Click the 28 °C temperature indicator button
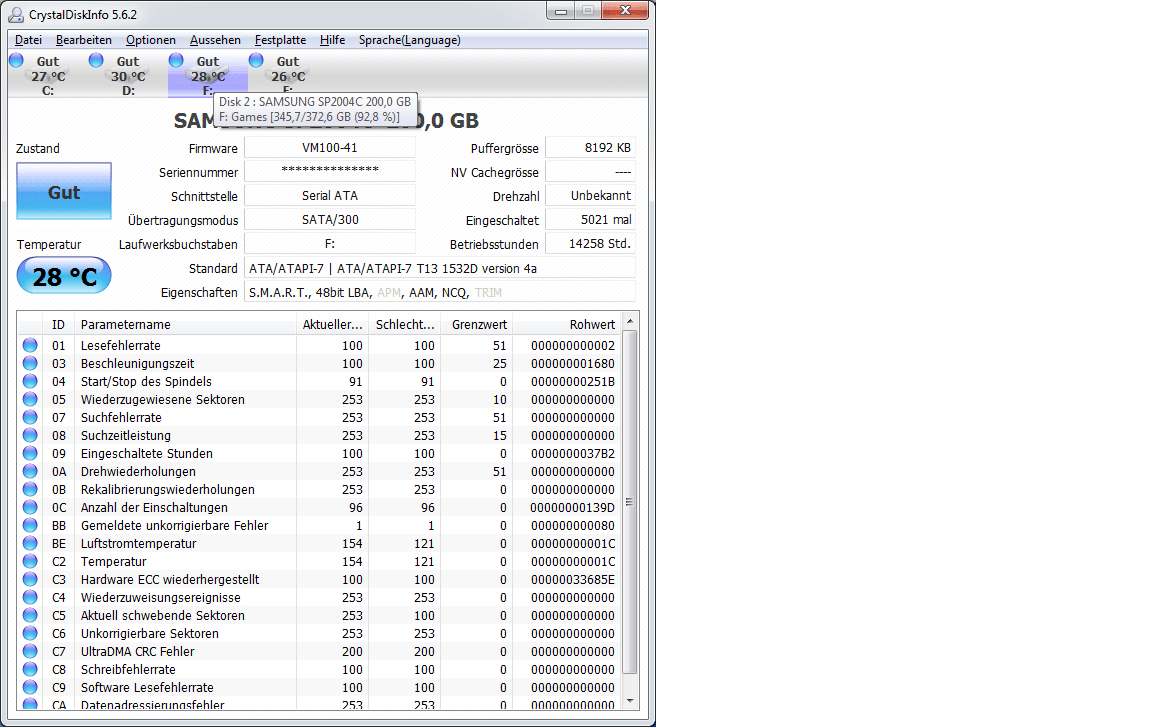 pos(64,276)
